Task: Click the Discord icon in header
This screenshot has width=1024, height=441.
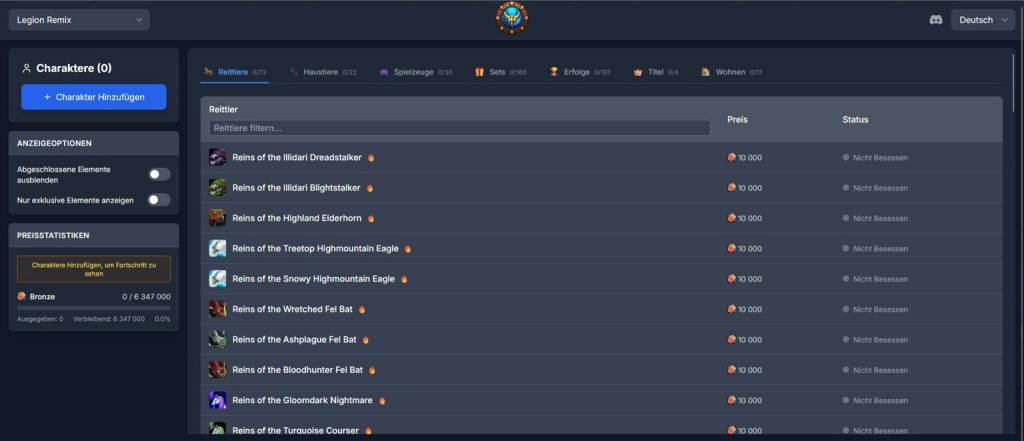Action: pyautogui.click(x=935, y=20)
